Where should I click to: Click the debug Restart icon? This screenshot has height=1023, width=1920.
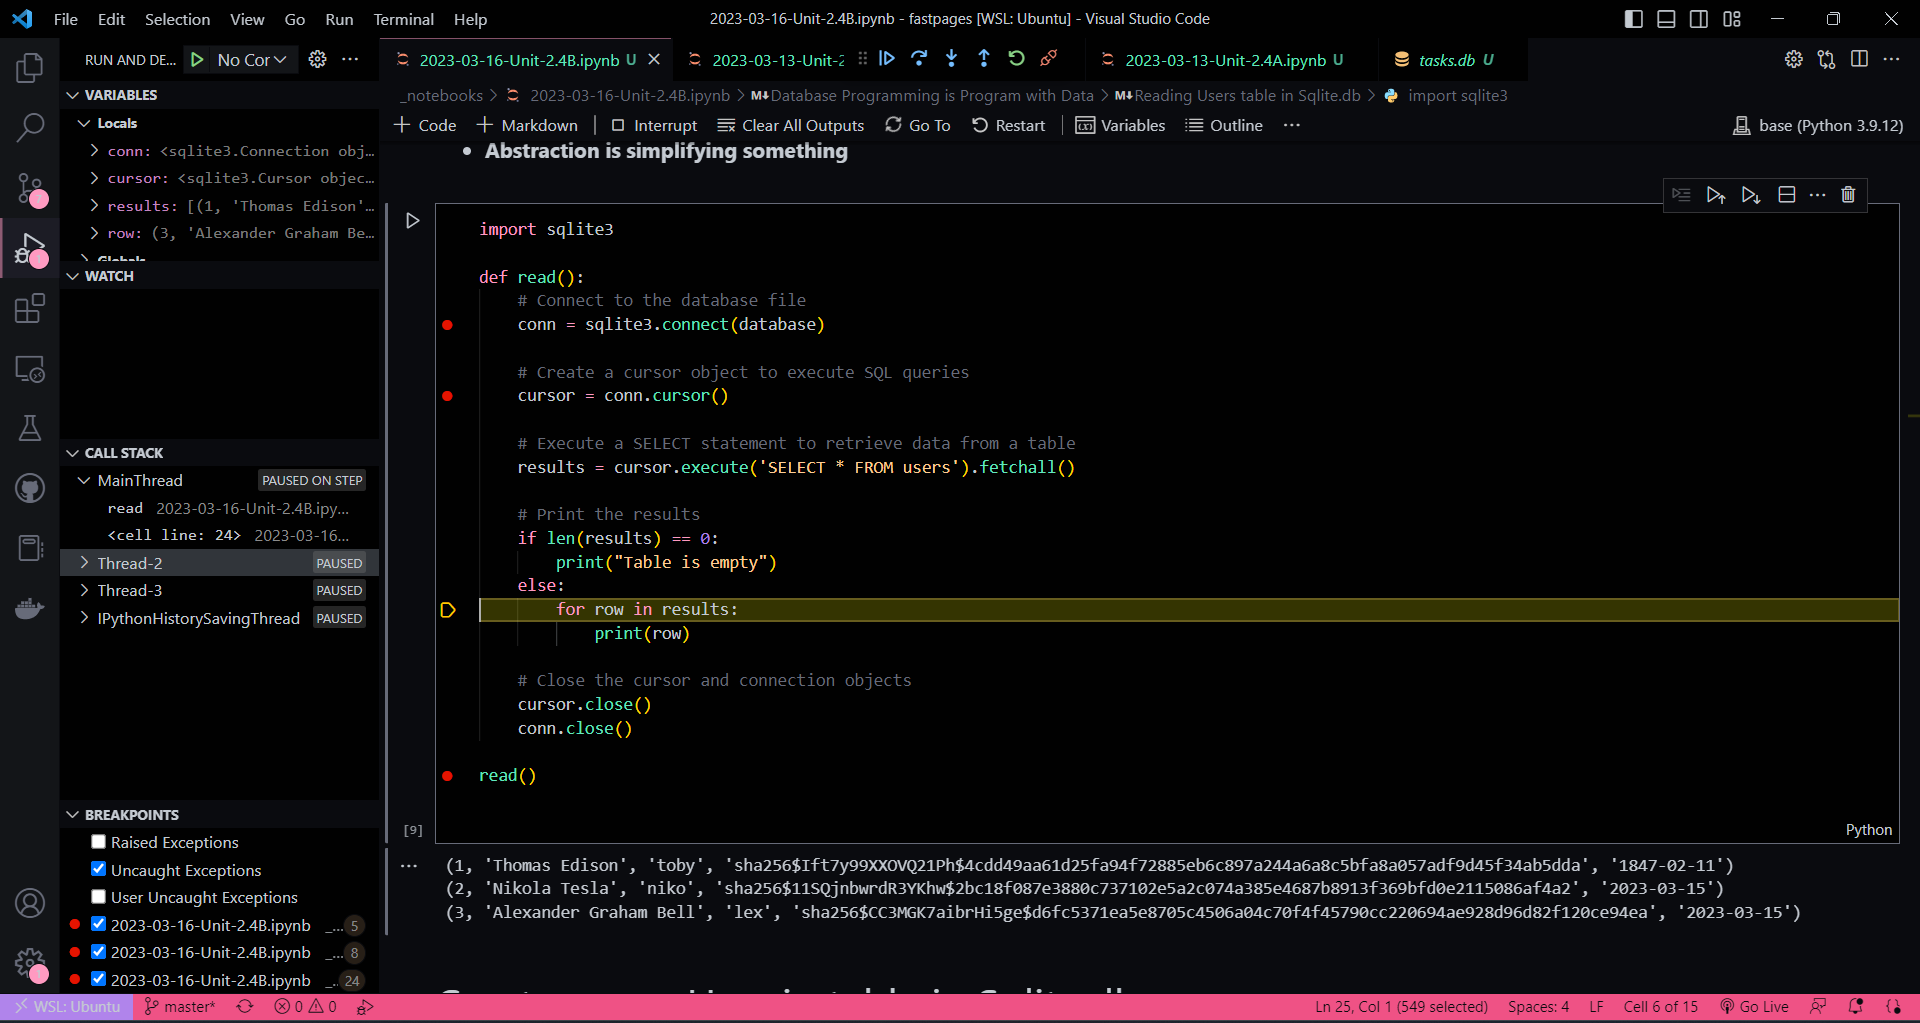point(1016,59)
